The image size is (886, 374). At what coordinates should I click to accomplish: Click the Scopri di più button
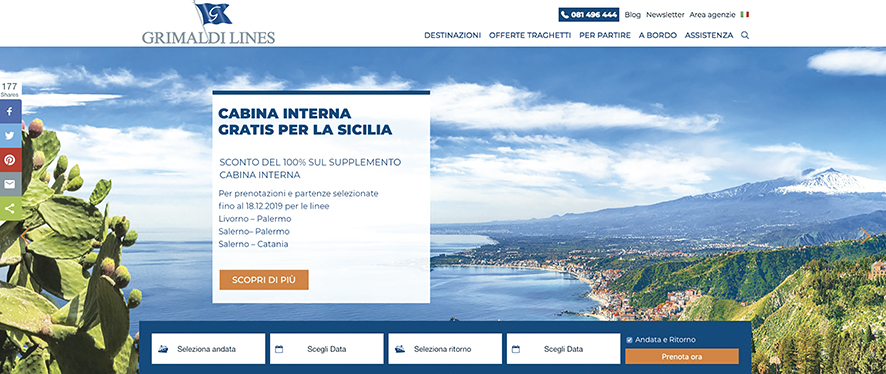coord(264,280)
